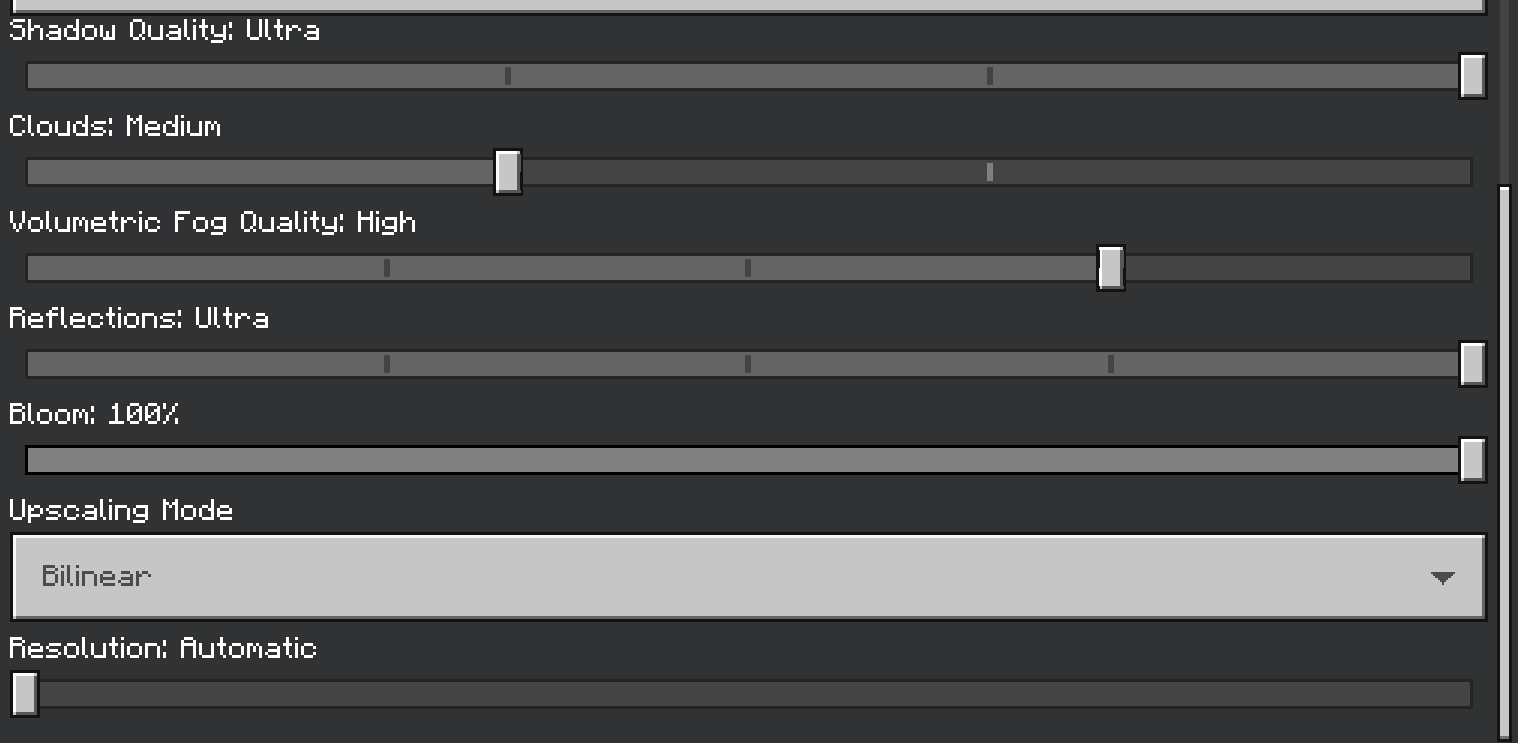Set Volumetric Fog Quality to far right end
1518x743 pixels.
click(1466, 268)
